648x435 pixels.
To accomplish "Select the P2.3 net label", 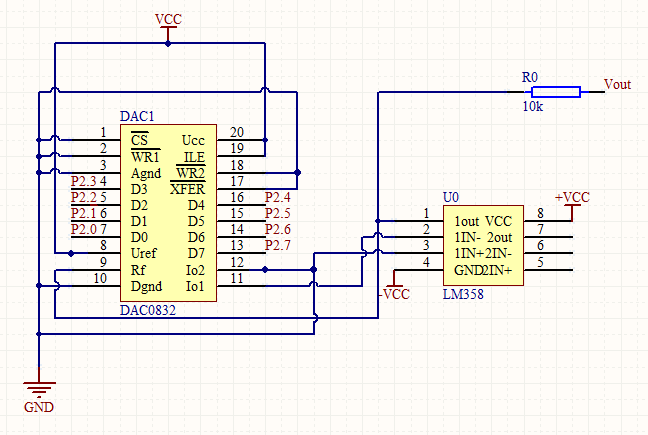I will (83, 181).
